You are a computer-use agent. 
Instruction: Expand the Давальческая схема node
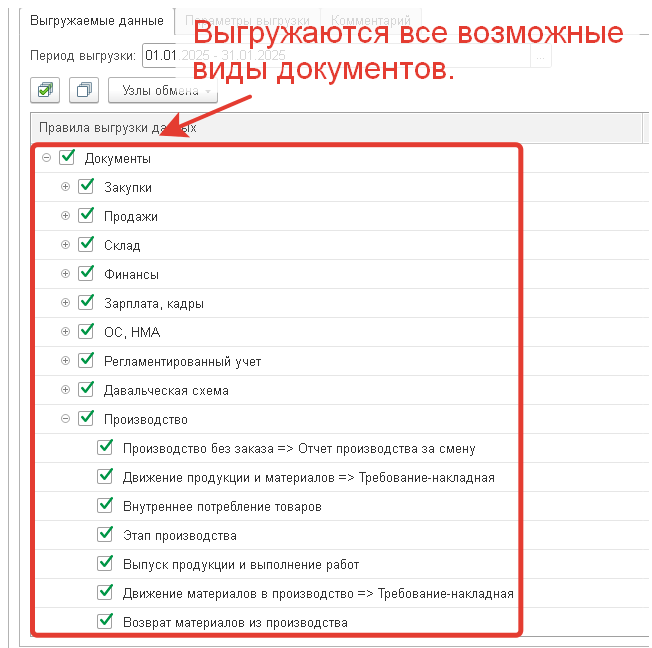tap(65, 390)
